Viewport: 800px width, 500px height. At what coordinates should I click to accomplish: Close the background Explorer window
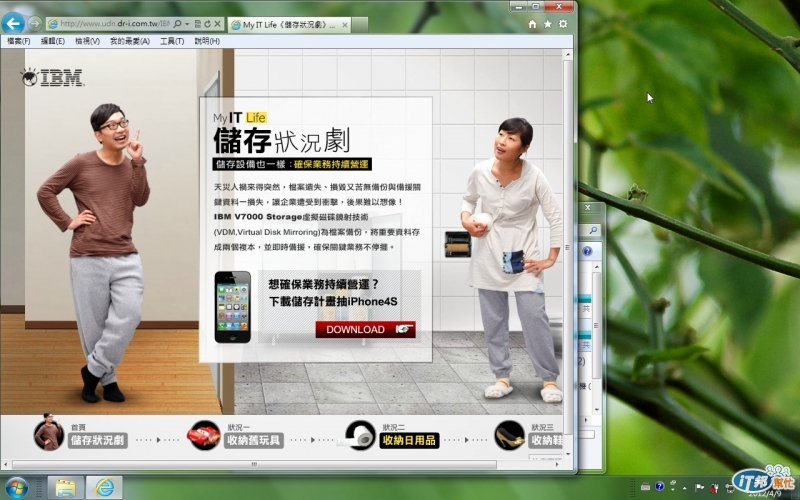tap(588, 208)
